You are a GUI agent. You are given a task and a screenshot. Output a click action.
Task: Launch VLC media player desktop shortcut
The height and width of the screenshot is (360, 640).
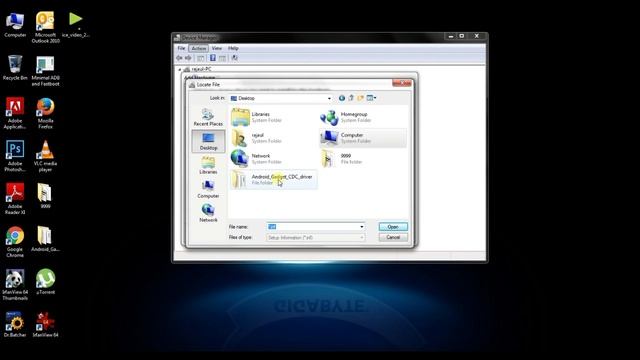45,156
